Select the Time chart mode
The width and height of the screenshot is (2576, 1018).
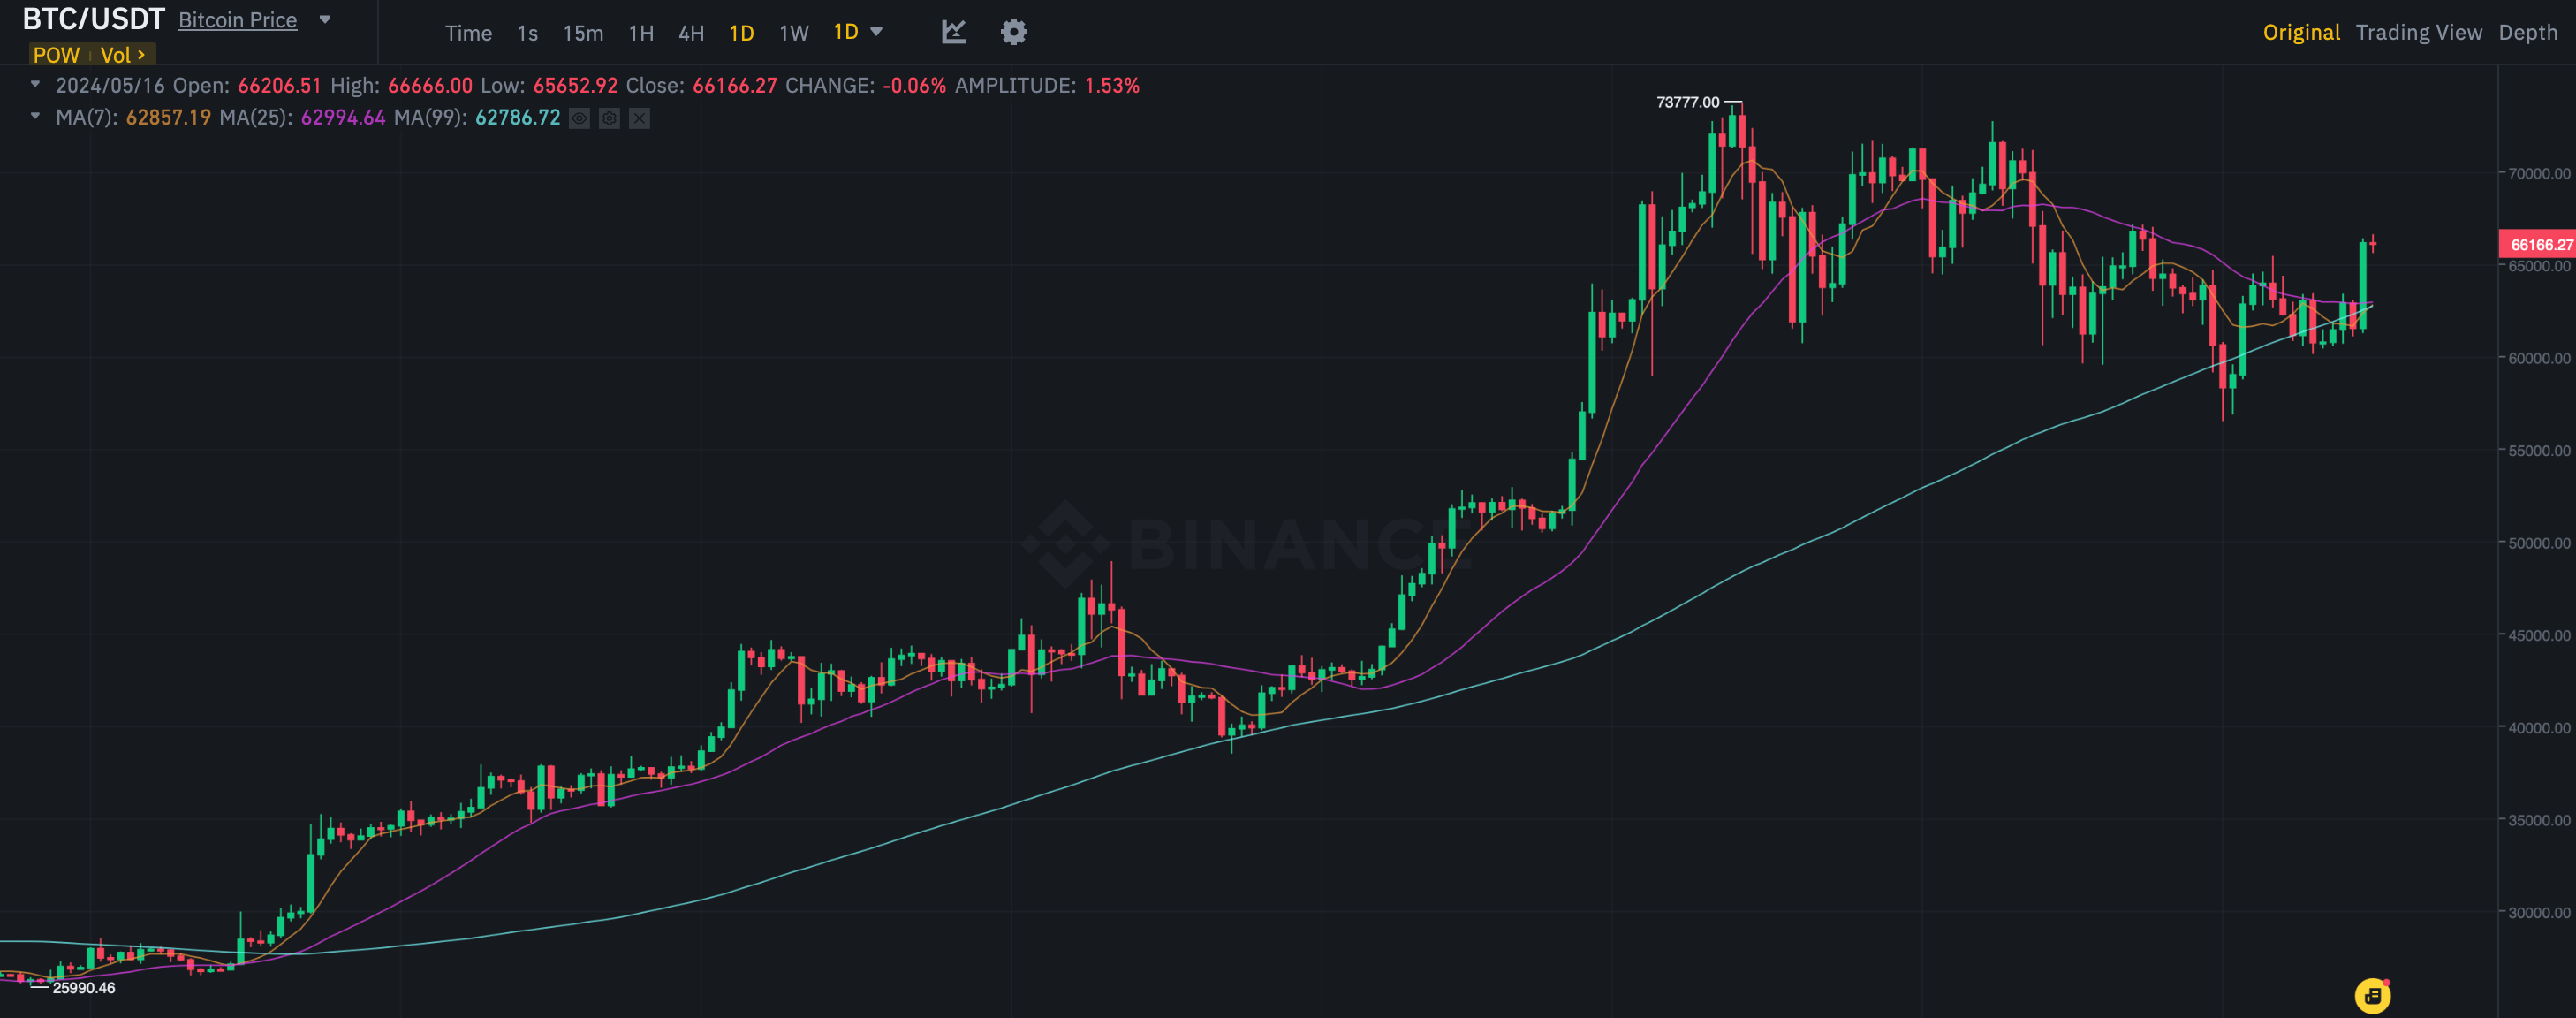(468, 33)
